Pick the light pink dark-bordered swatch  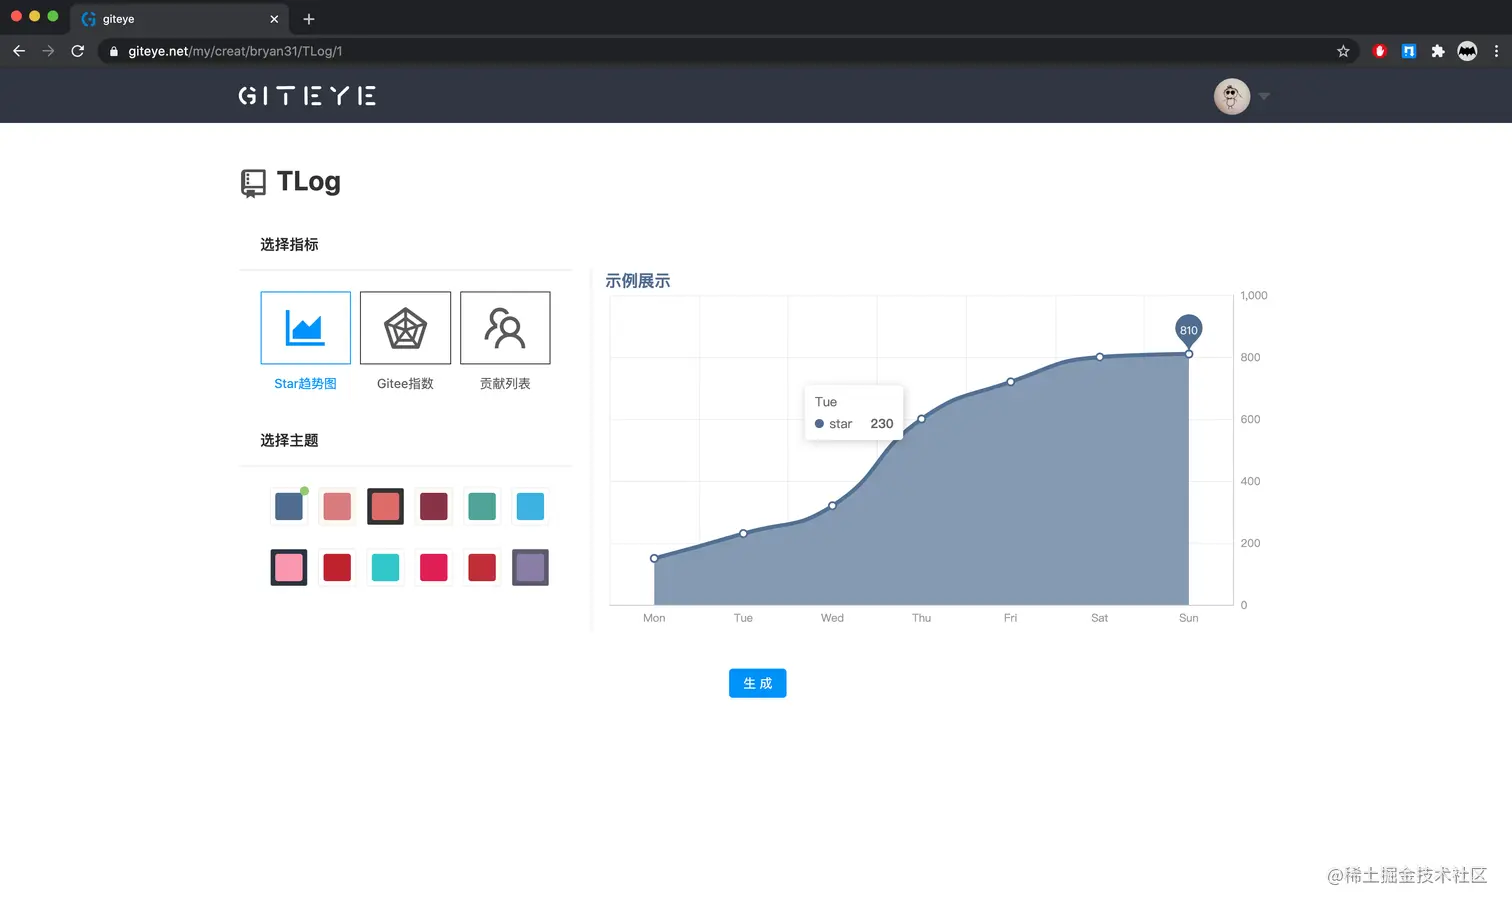(289, 567)
